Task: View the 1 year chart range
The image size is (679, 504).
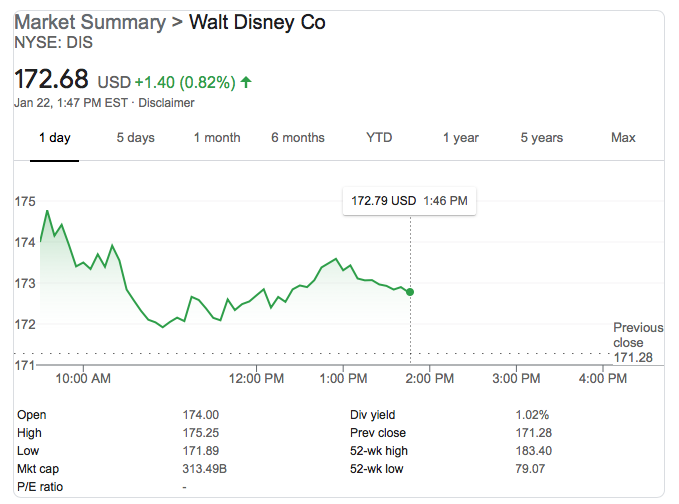Action: point(461,138)
